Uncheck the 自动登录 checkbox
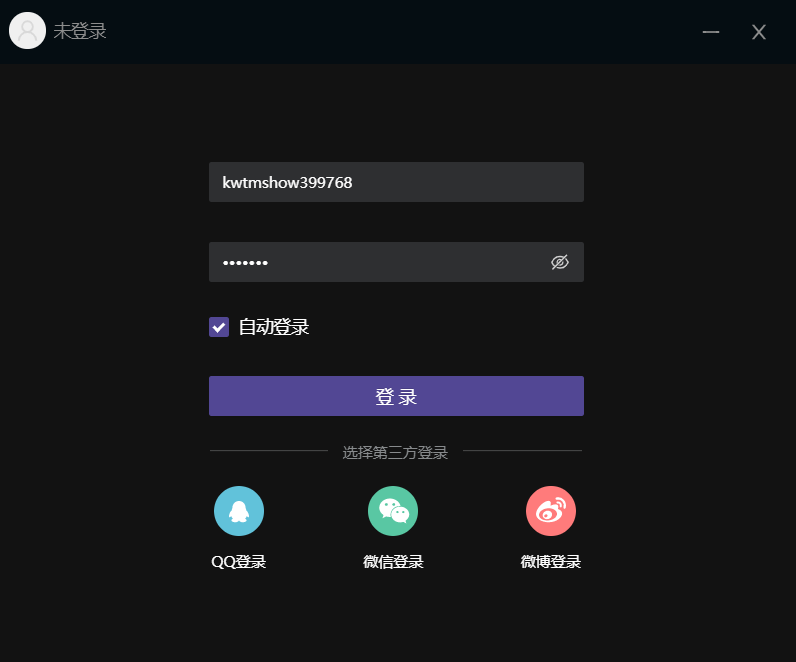 pos(219,327)
